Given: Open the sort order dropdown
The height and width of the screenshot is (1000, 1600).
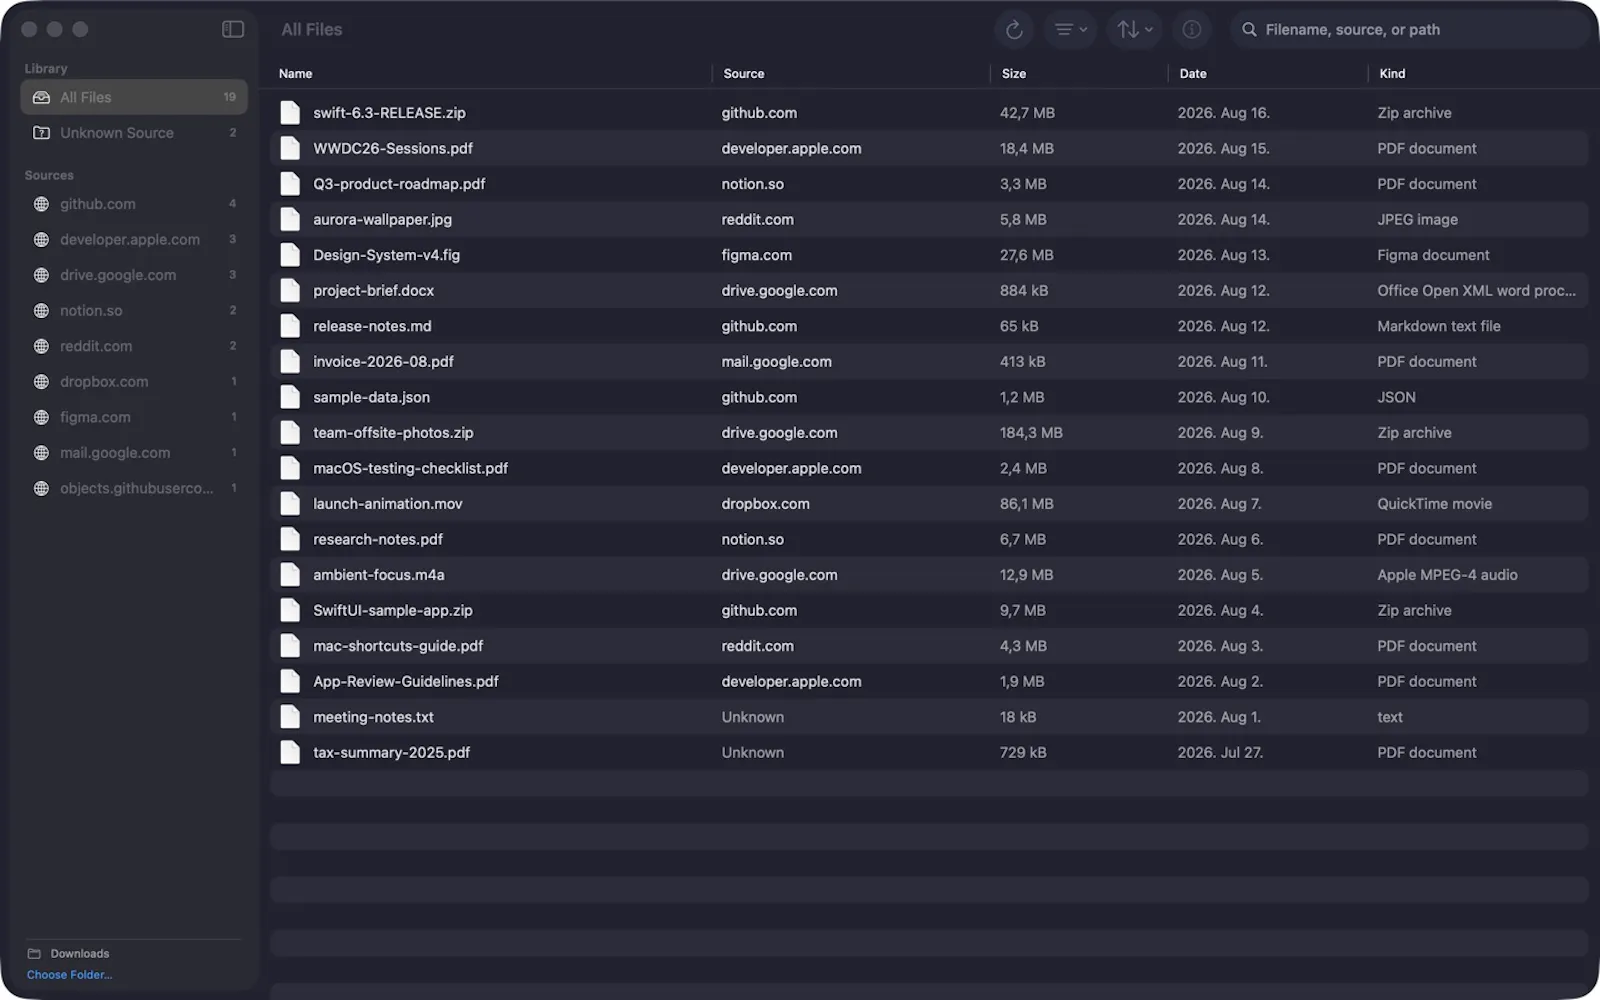Looking at the screenshot, I should (x=1134, y=30).
